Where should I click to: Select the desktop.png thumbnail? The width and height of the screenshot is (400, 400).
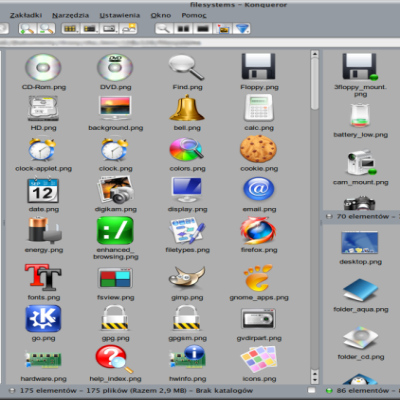(x=360, y=242)
